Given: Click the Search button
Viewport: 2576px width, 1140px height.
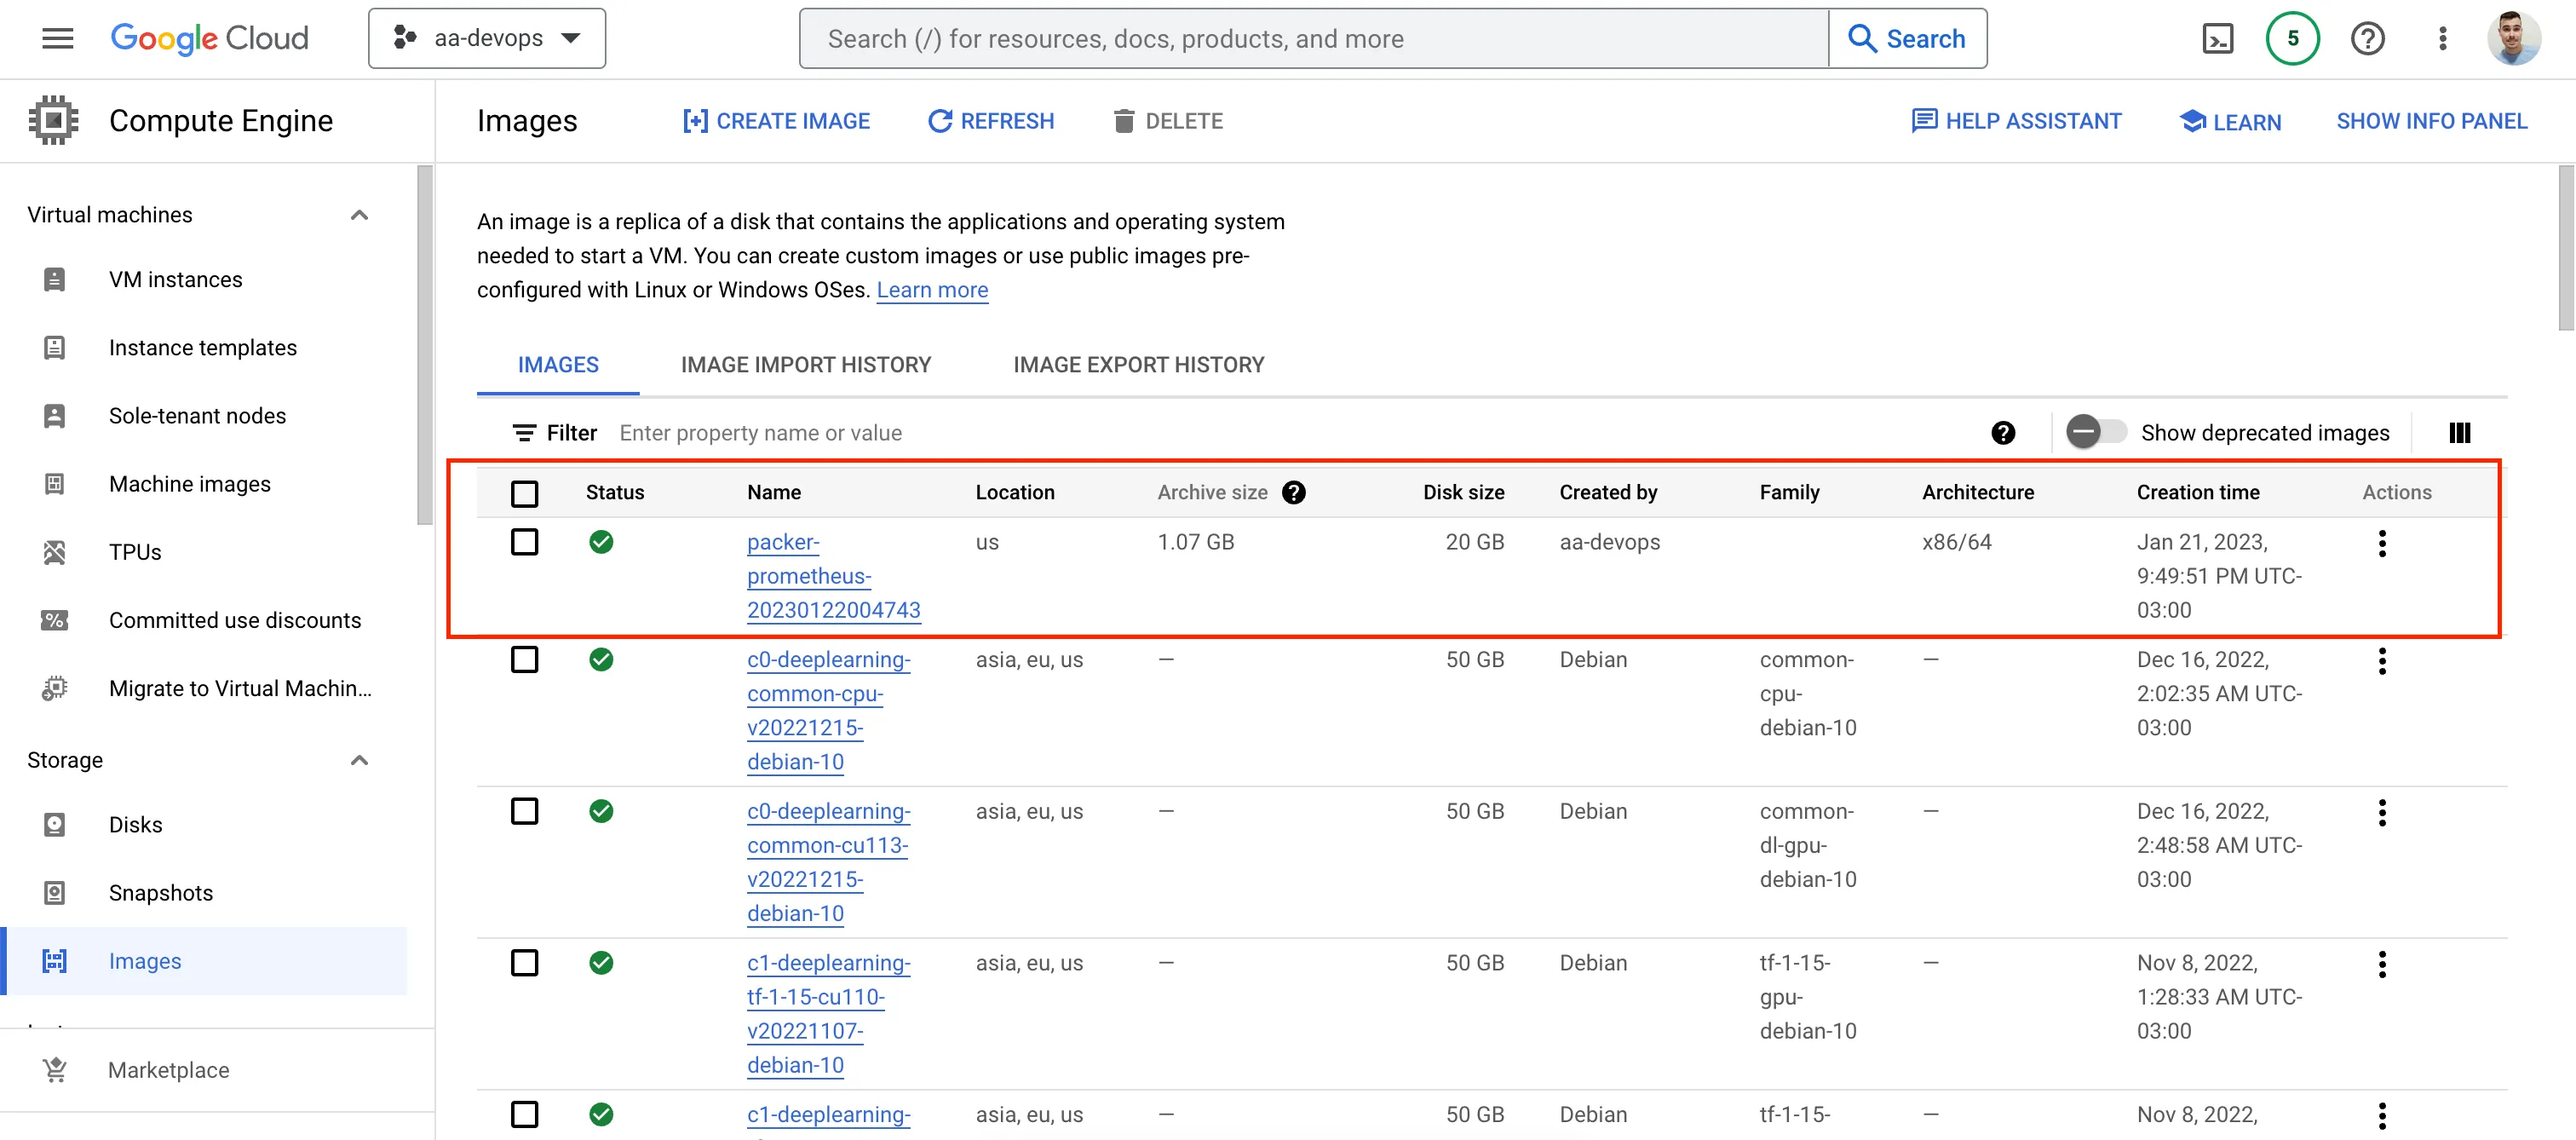Looking at the screenshot, I should click(1907, 38).
